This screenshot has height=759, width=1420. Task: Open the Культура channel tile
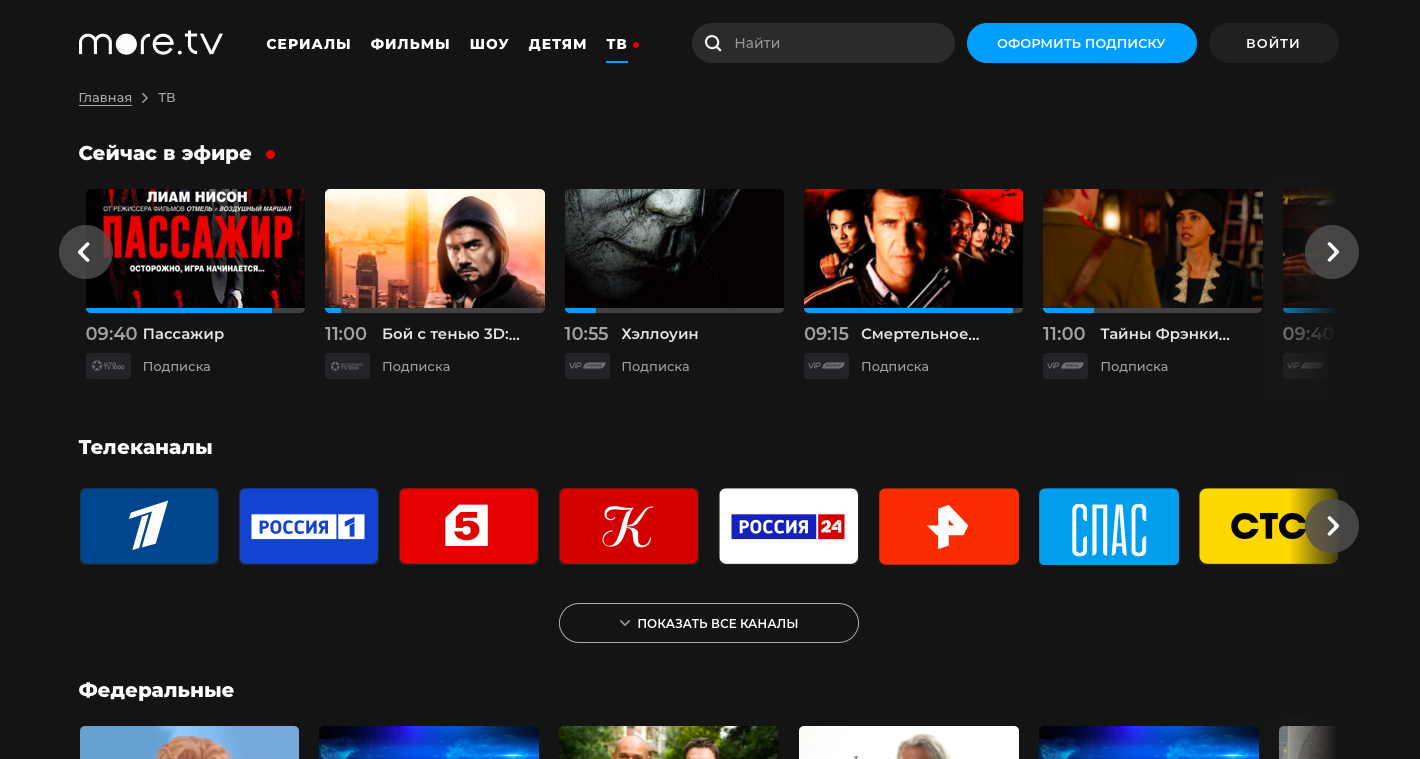click(x=629, y=526)
